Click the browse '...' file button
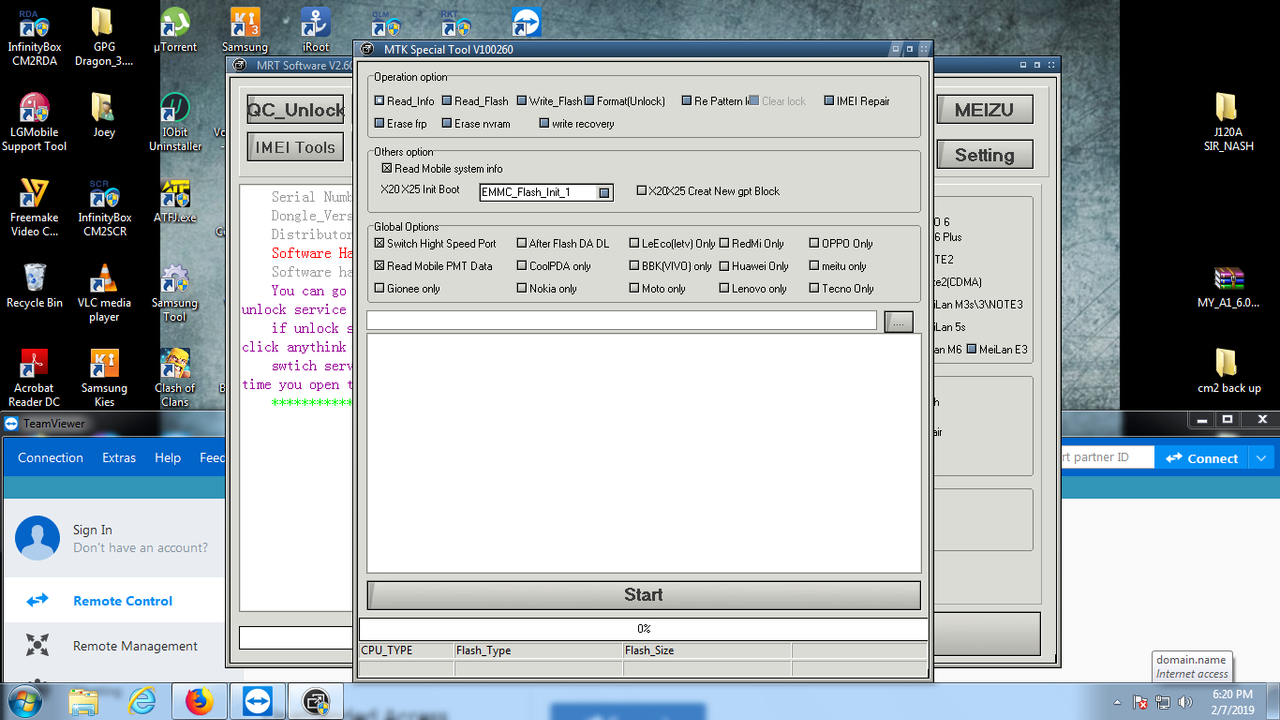The width and height of the screenshot is (1280, 720). click(x=898, y=321)
